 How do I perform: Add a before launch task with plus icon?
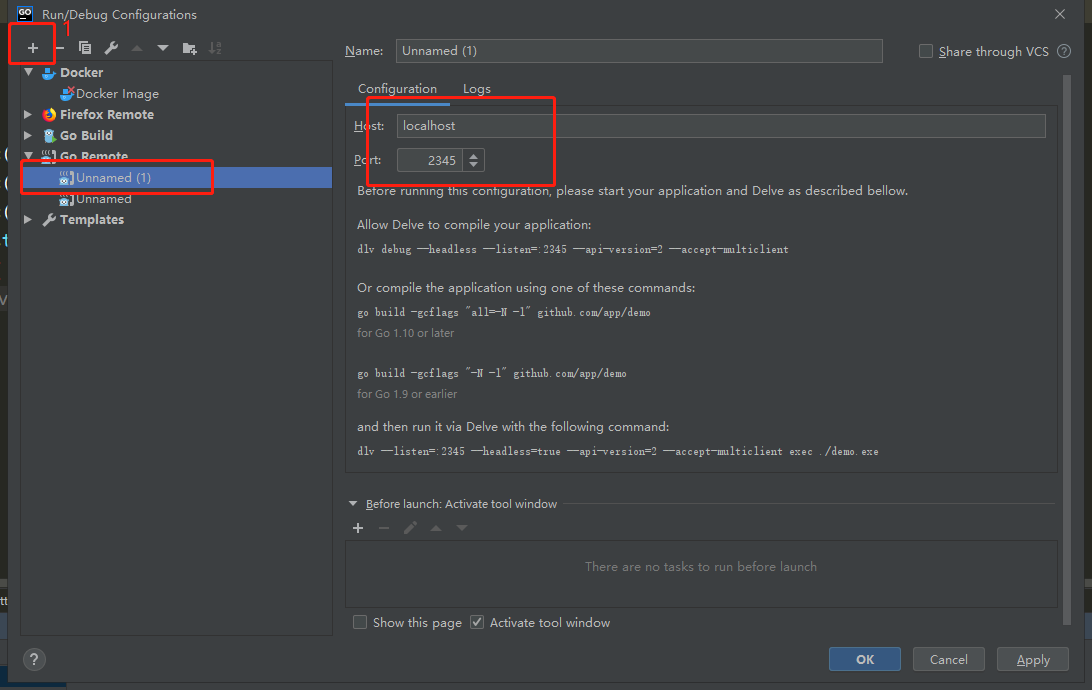[x=358, y=528]
